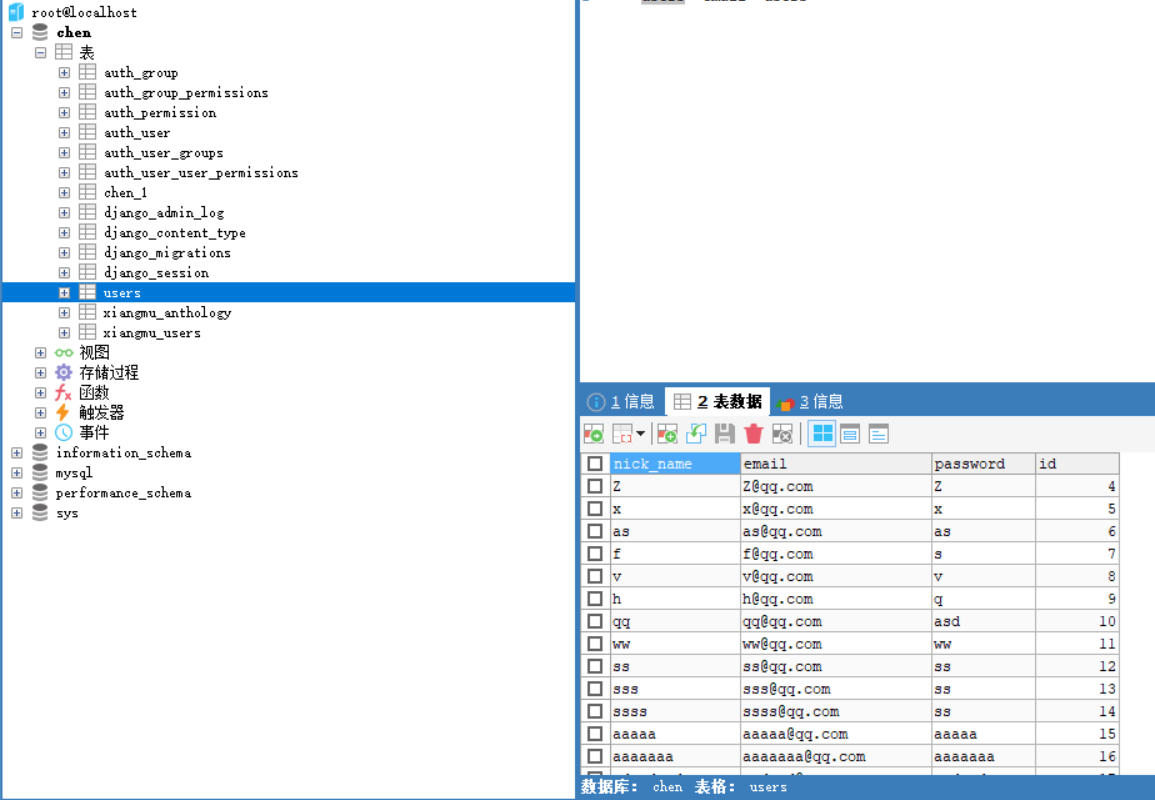Check the row with email as@qq.com
This screenshot has height=800, width=1155.
(x=595, y=531)
